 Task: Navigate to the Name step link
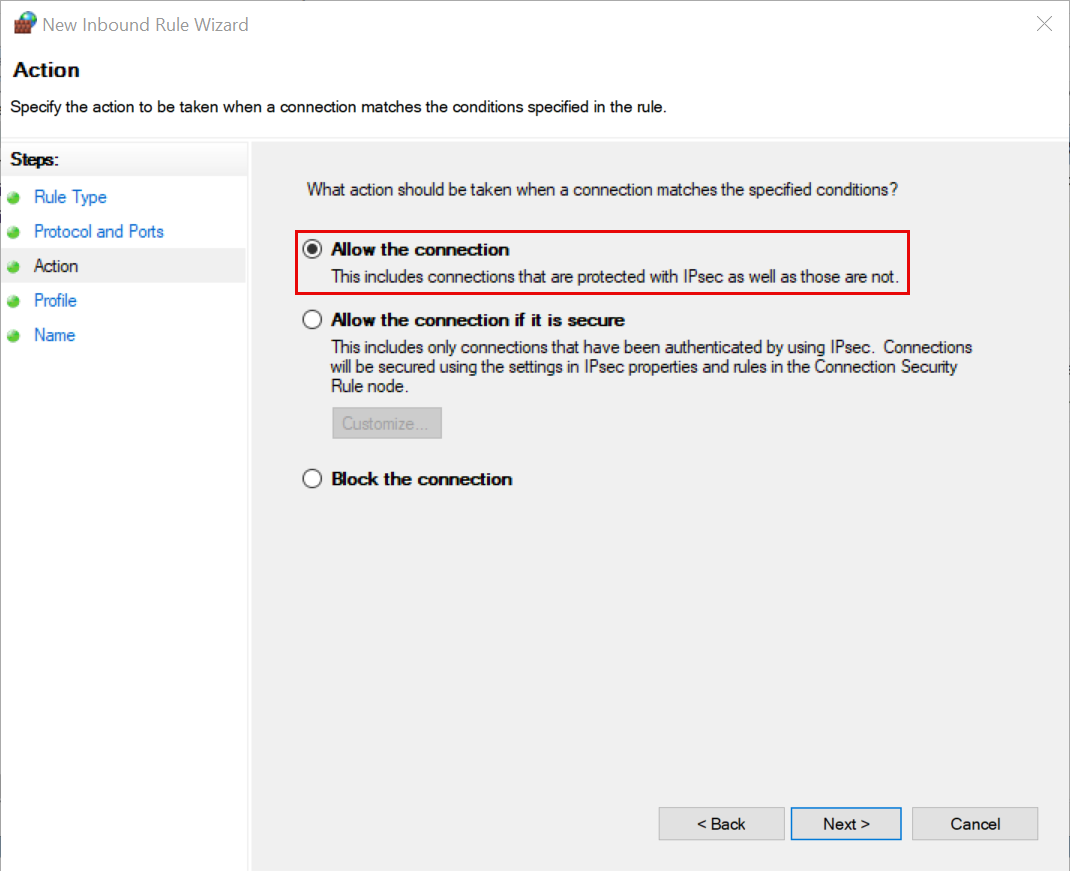click(54, 336)
